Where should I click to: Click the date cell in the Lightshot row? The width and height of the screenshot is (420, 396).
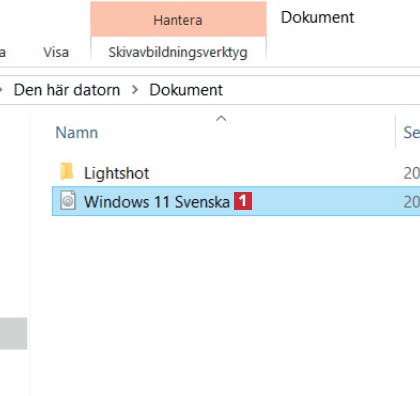[x=411, y=173]
